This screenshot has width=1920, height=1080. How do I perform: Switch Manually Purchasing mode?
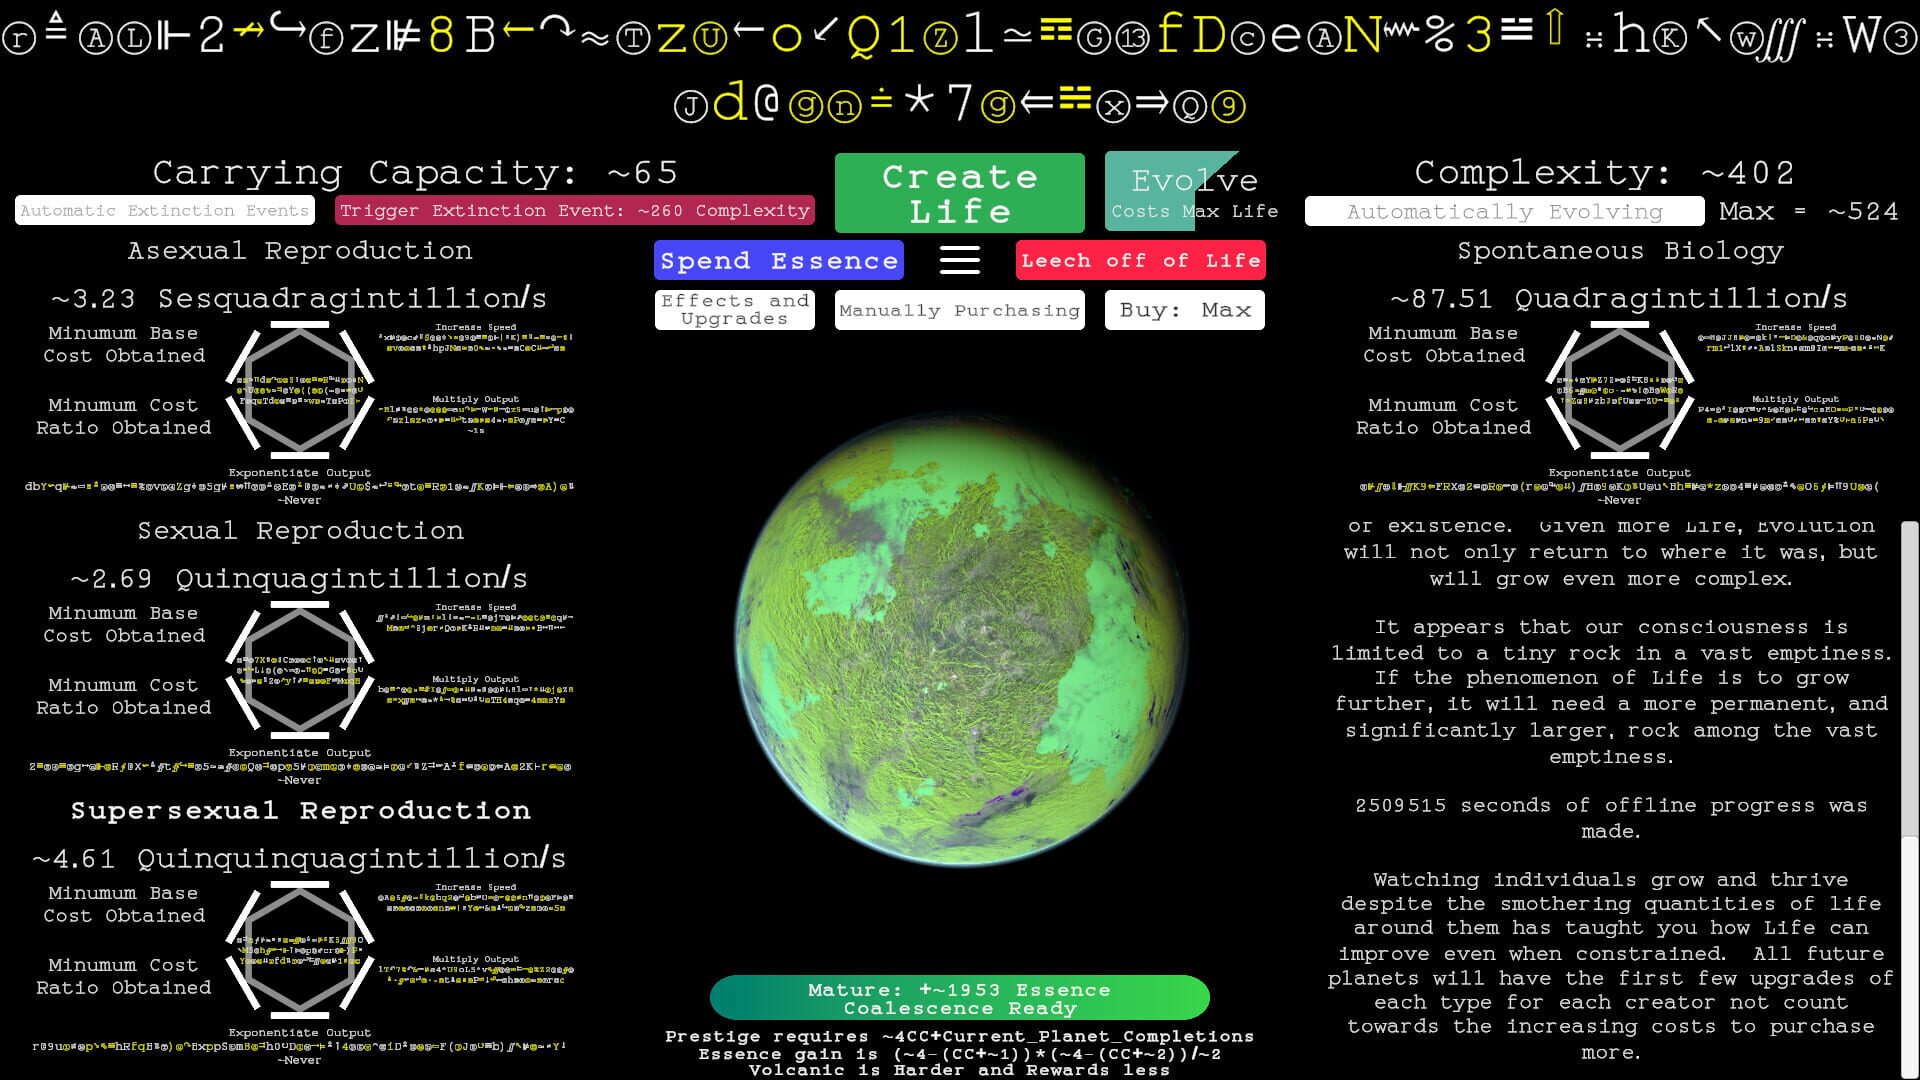959,309
